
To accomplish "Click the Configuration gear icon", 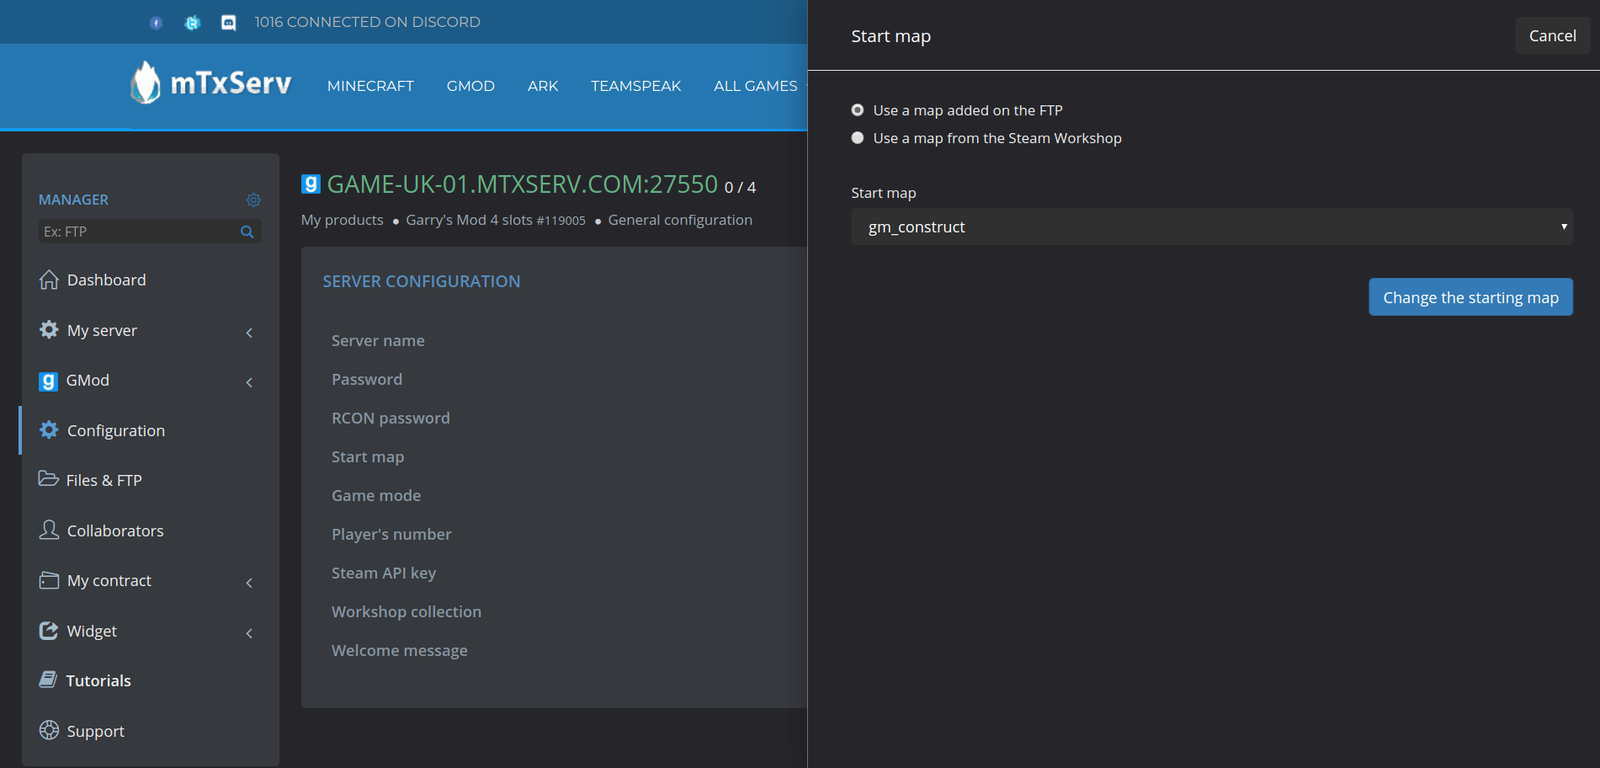I will pyautogui.click(x=49, y=430).
